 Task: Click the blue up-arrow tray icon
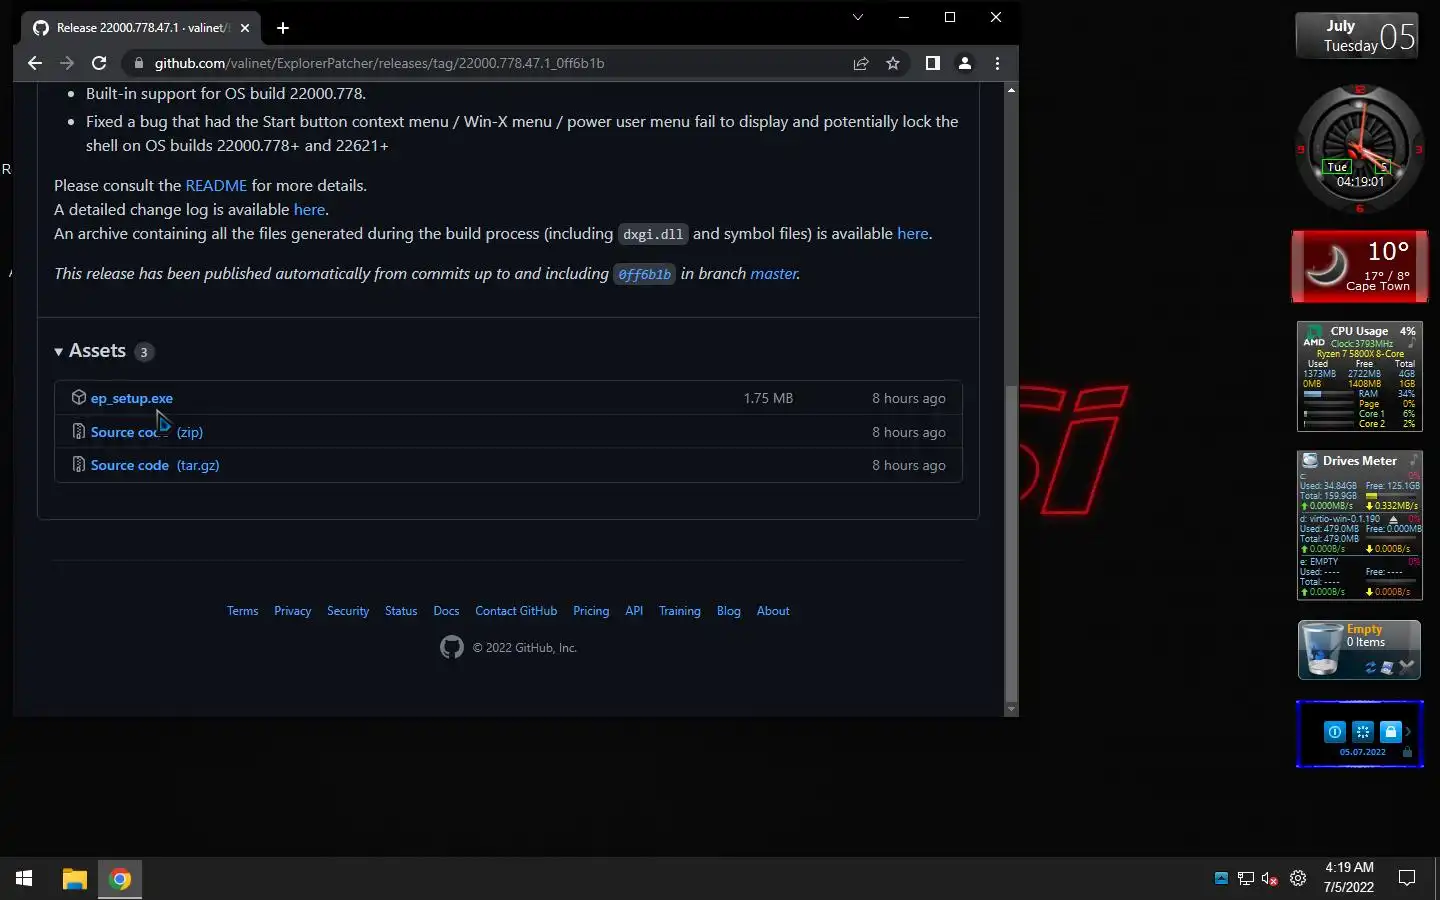(x=1221, y=878)
